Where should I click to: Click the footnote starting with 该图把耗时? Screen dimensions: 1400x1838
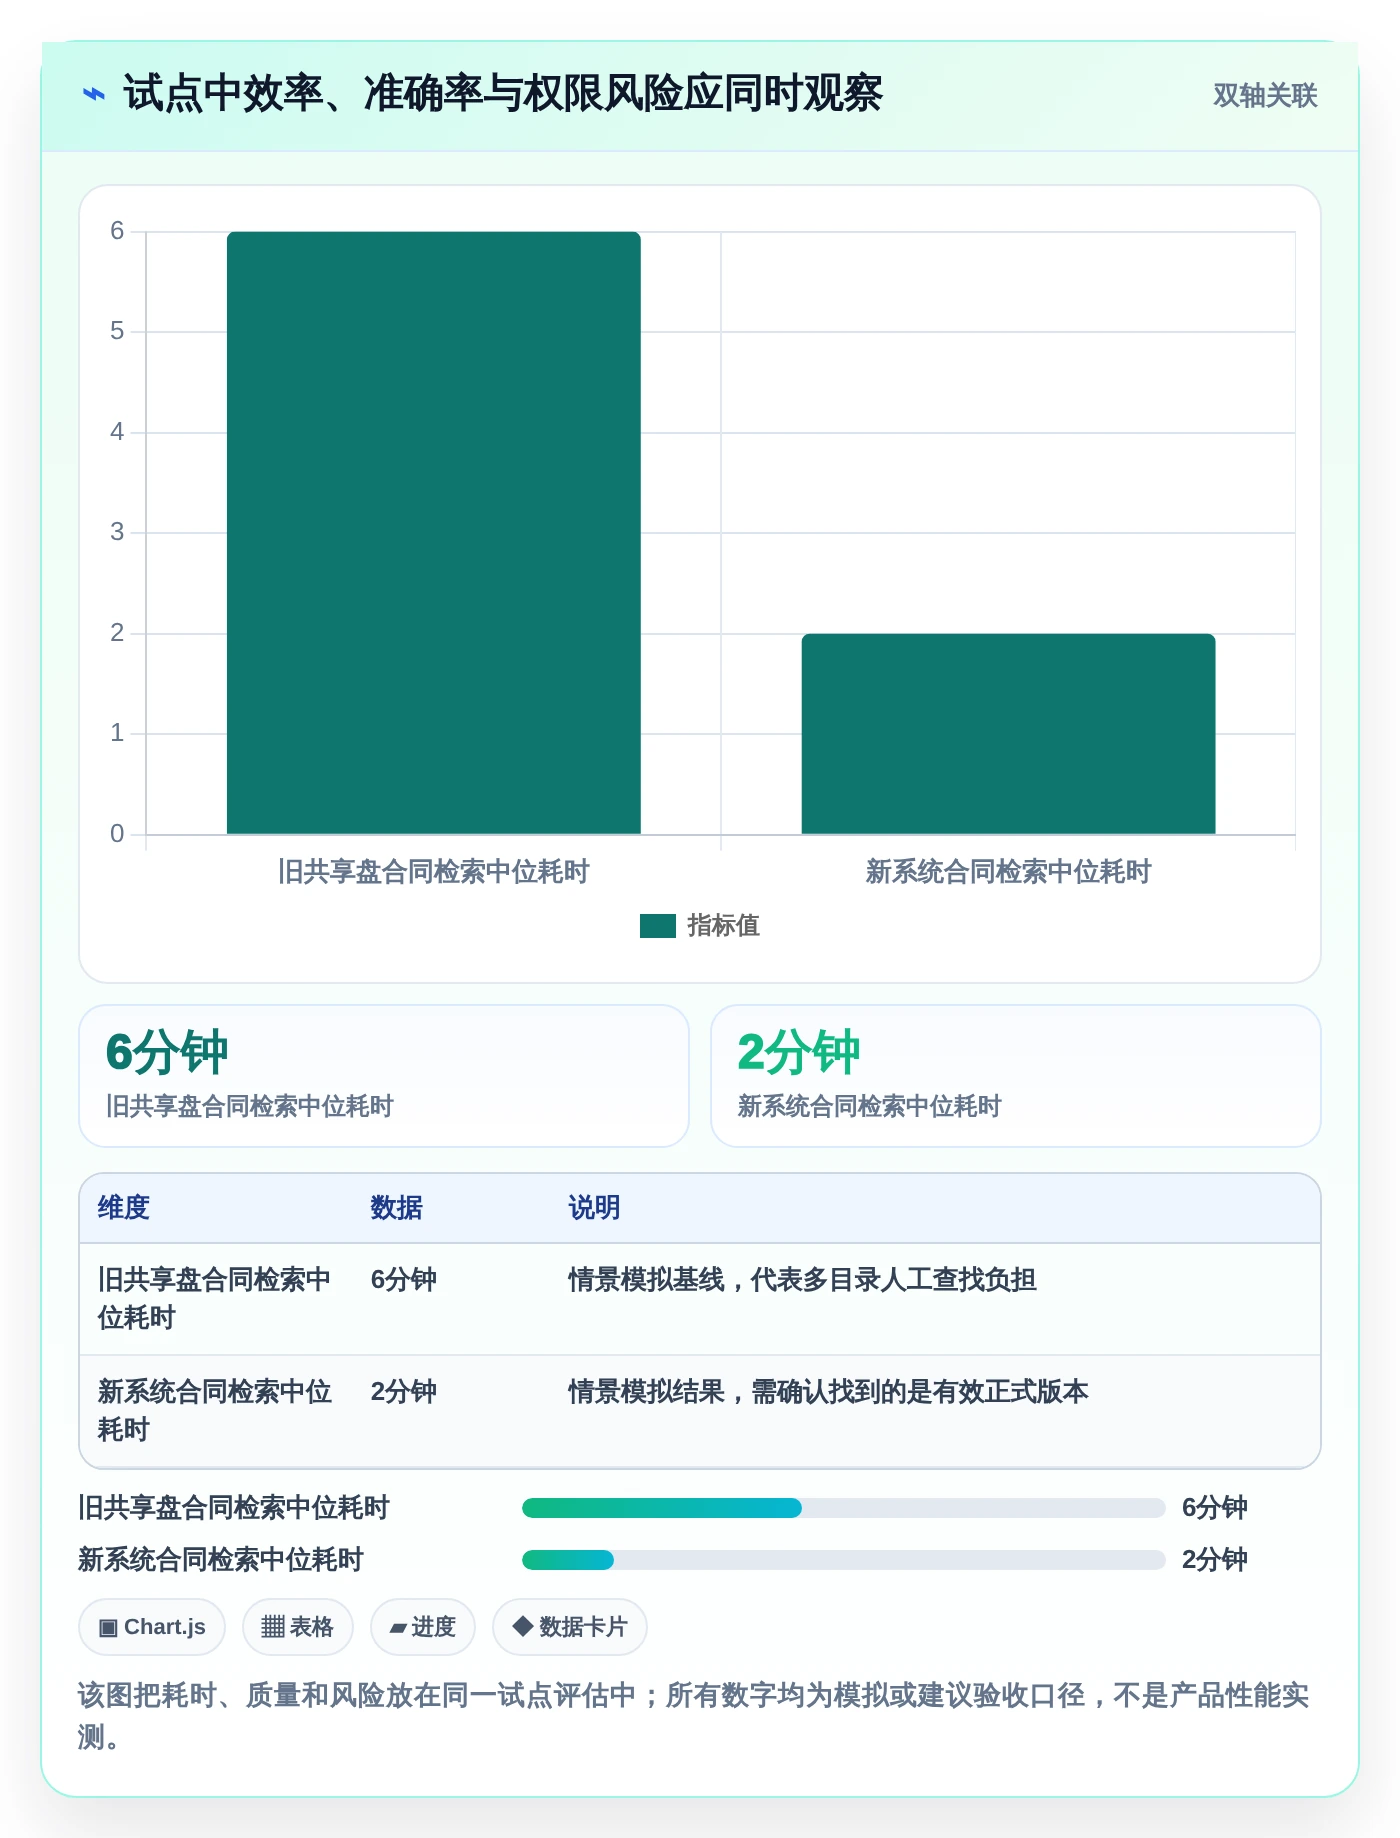tap(694, 1716)
